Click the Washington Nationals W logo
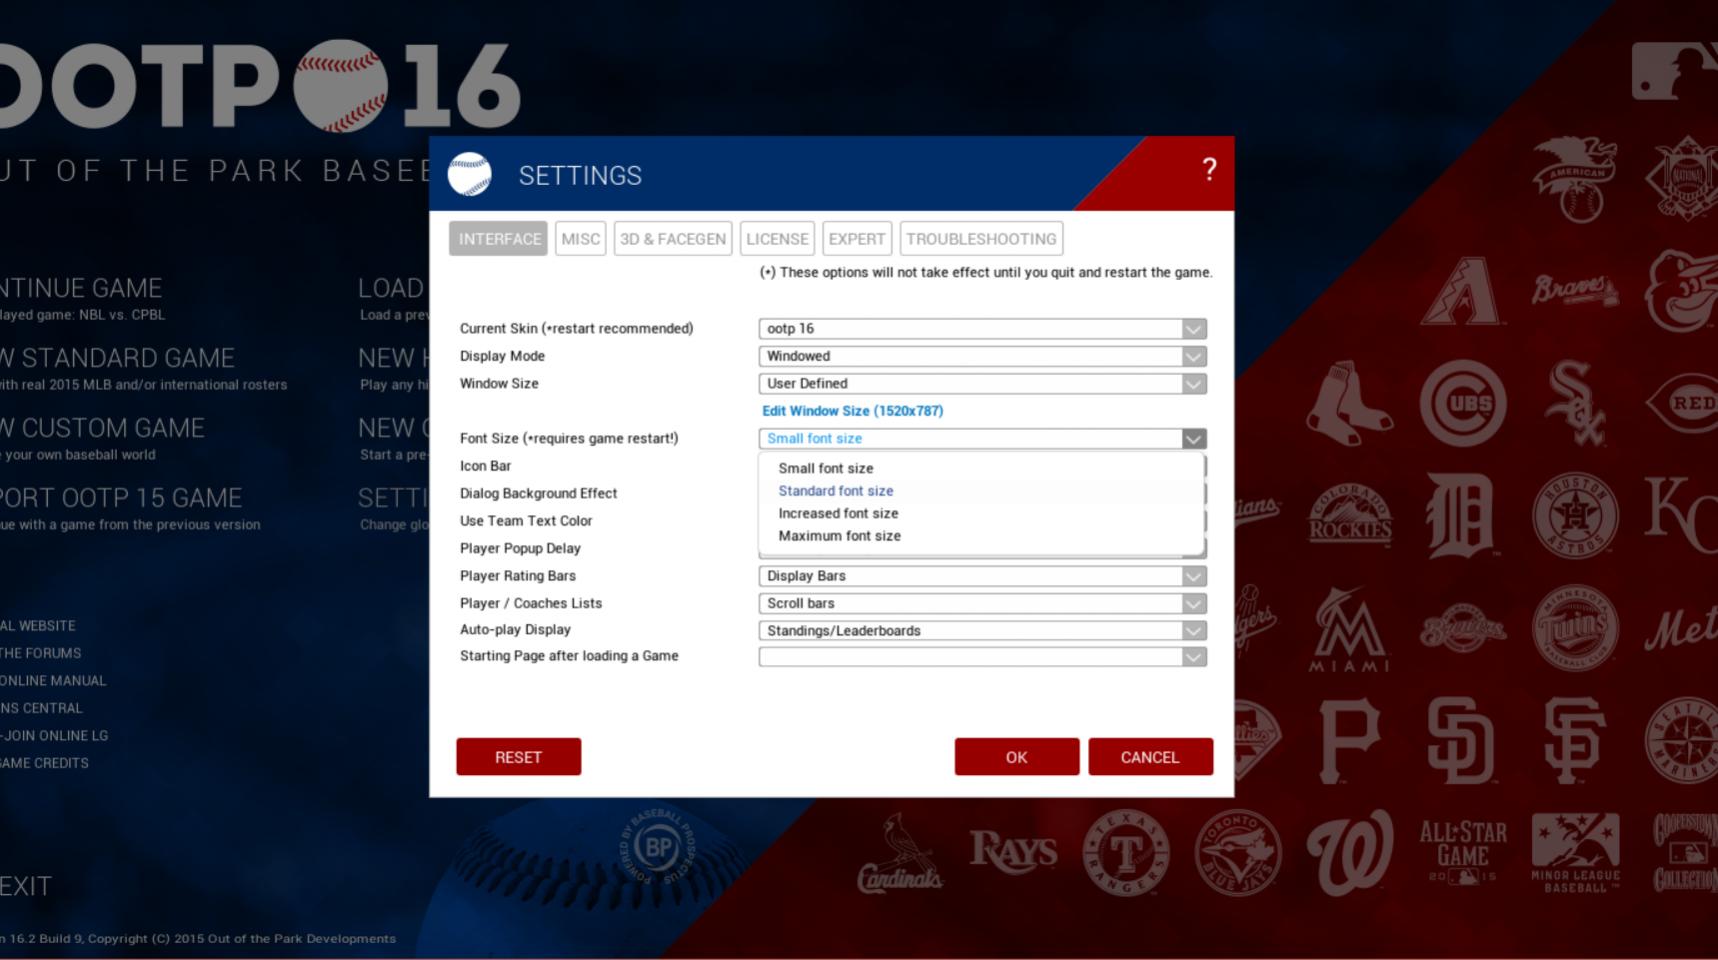 pos(1350,853)
